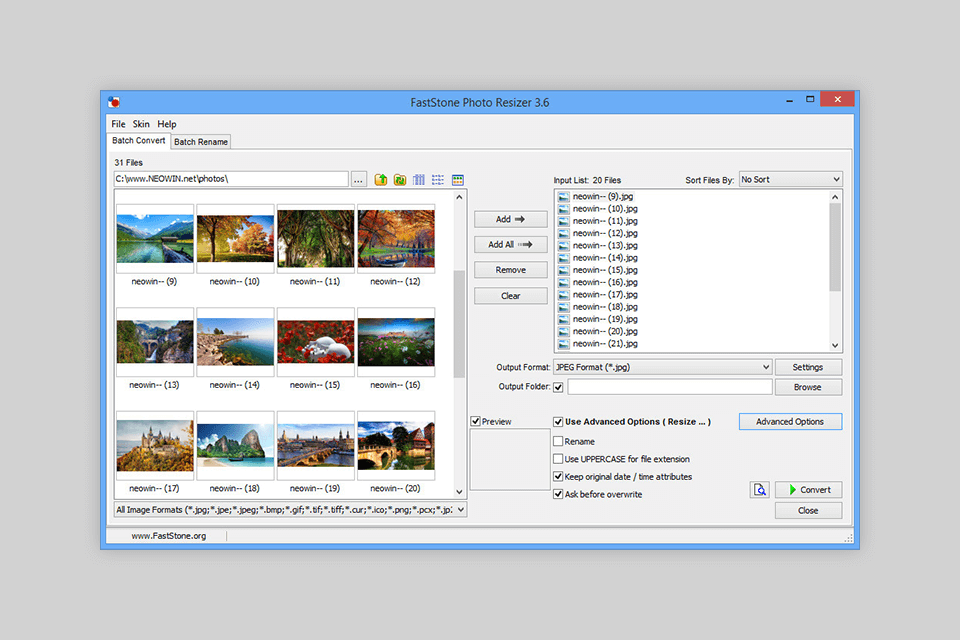Open the Skin menu
Image resolution: width=960 pixels, height=640 pixels.
[x=141, y=124]
